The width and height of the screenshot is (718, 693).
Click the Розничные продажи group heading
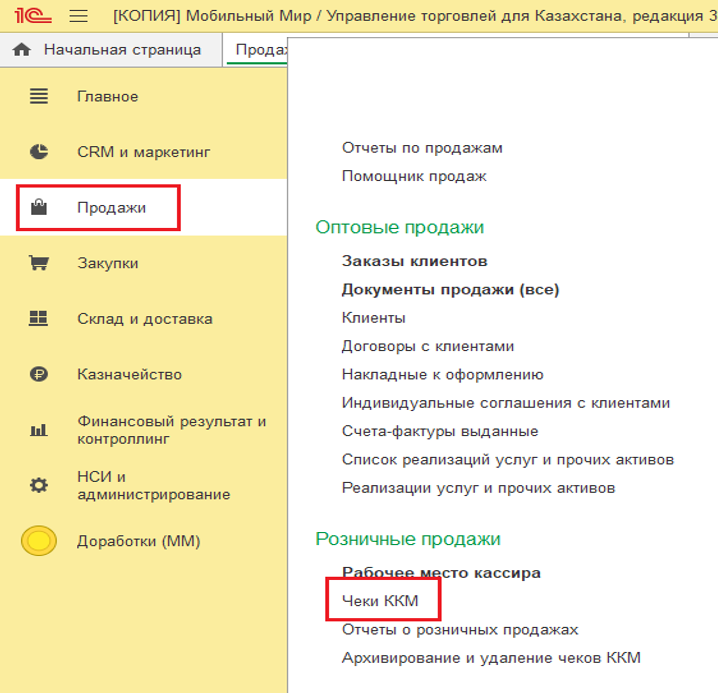click(408, 539)
